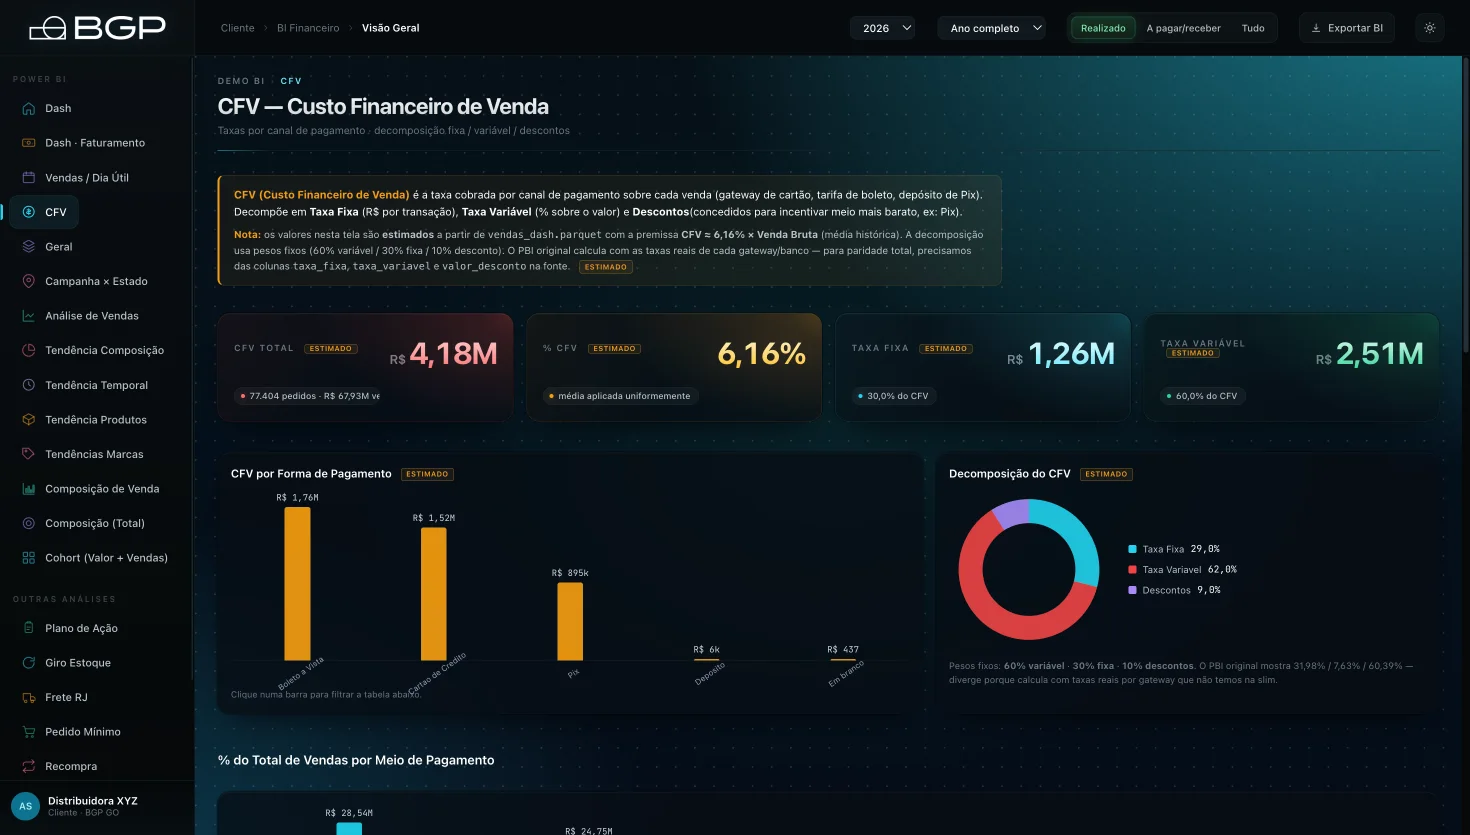Click the '60,0% do CFV' chip
1470x835 pixels.
click(x=1202, y=396)
